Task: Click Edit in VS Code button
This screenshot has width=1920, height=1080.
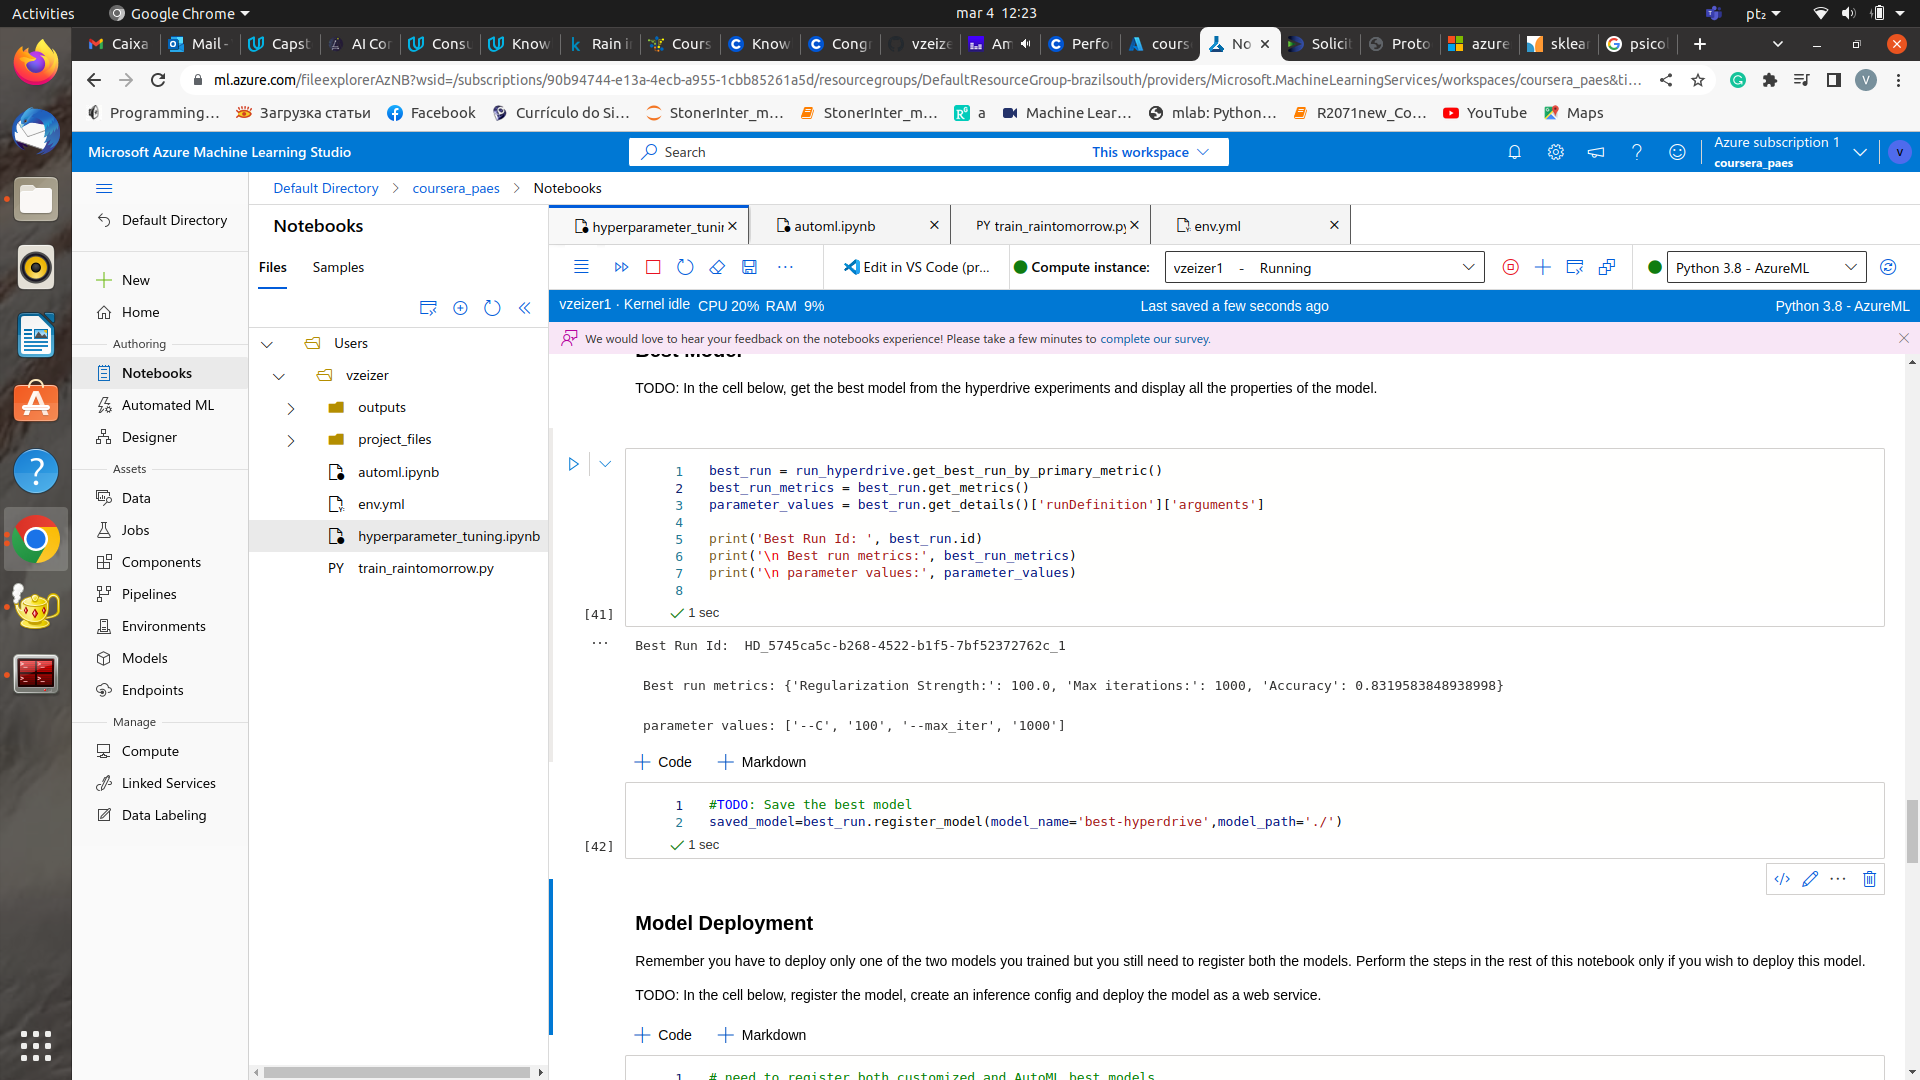Action: click(x=916, y=267)
